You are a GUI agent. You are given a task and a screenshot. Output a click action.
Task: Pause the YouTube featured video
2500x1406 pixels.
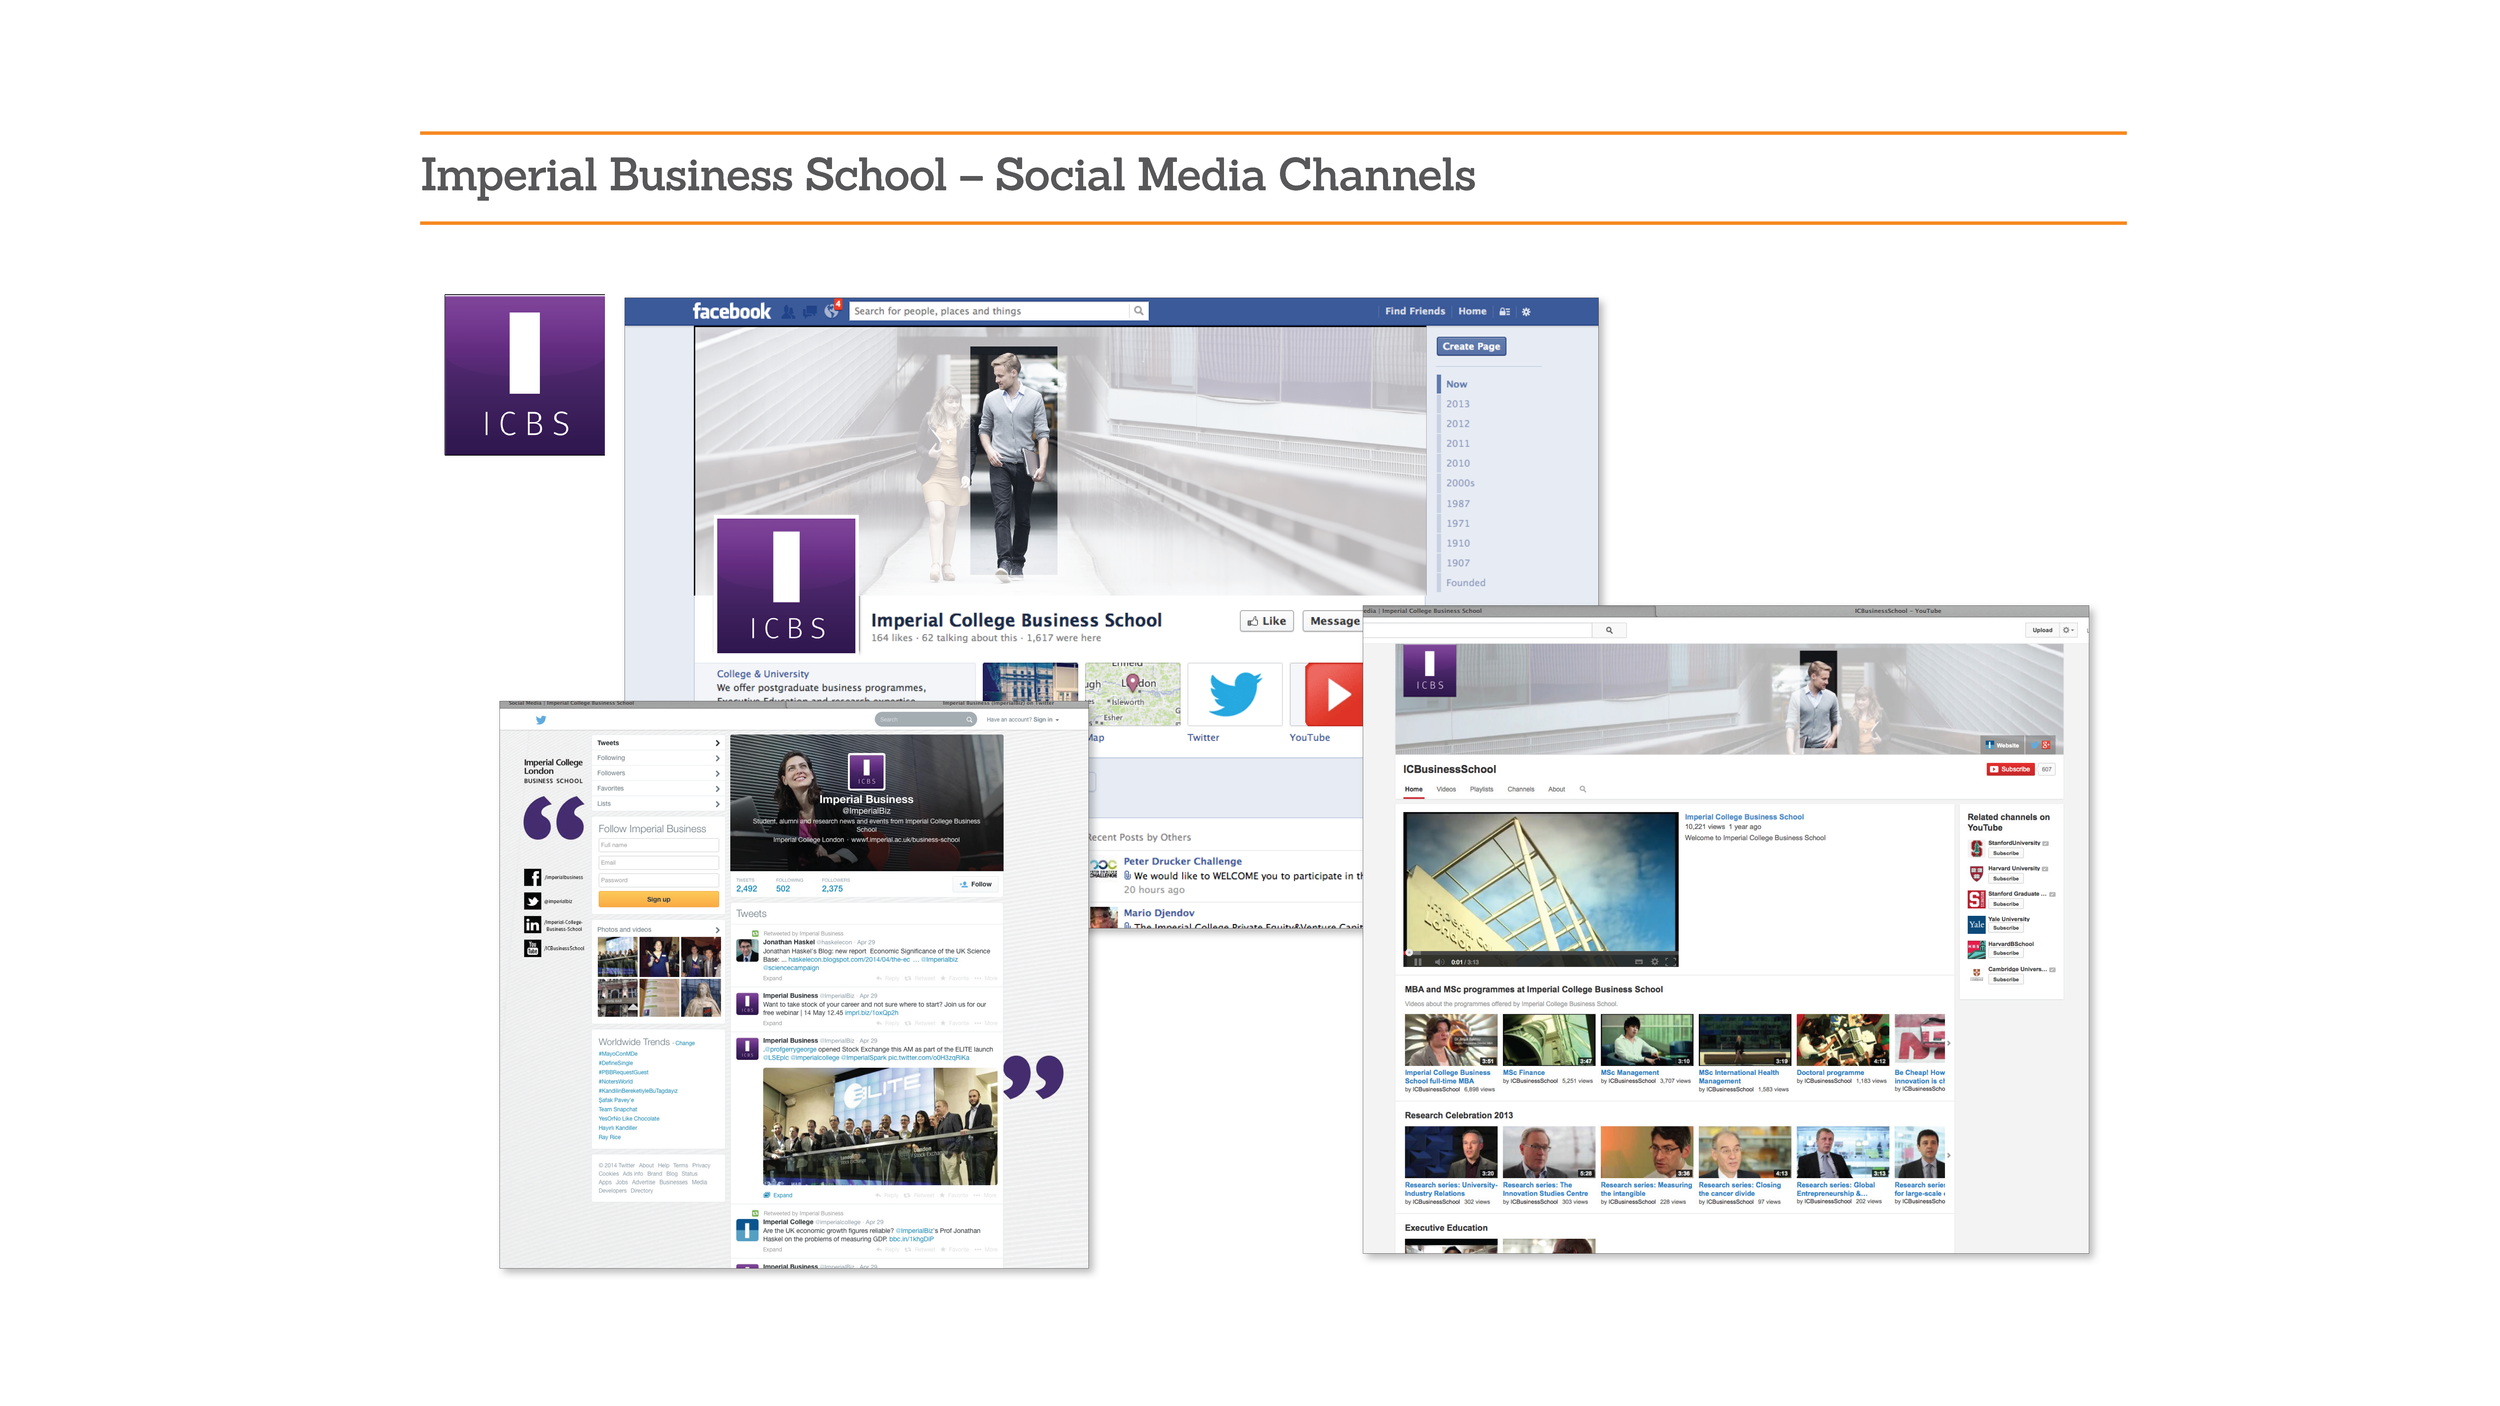pyautogui.click(x=1417, y=962)
